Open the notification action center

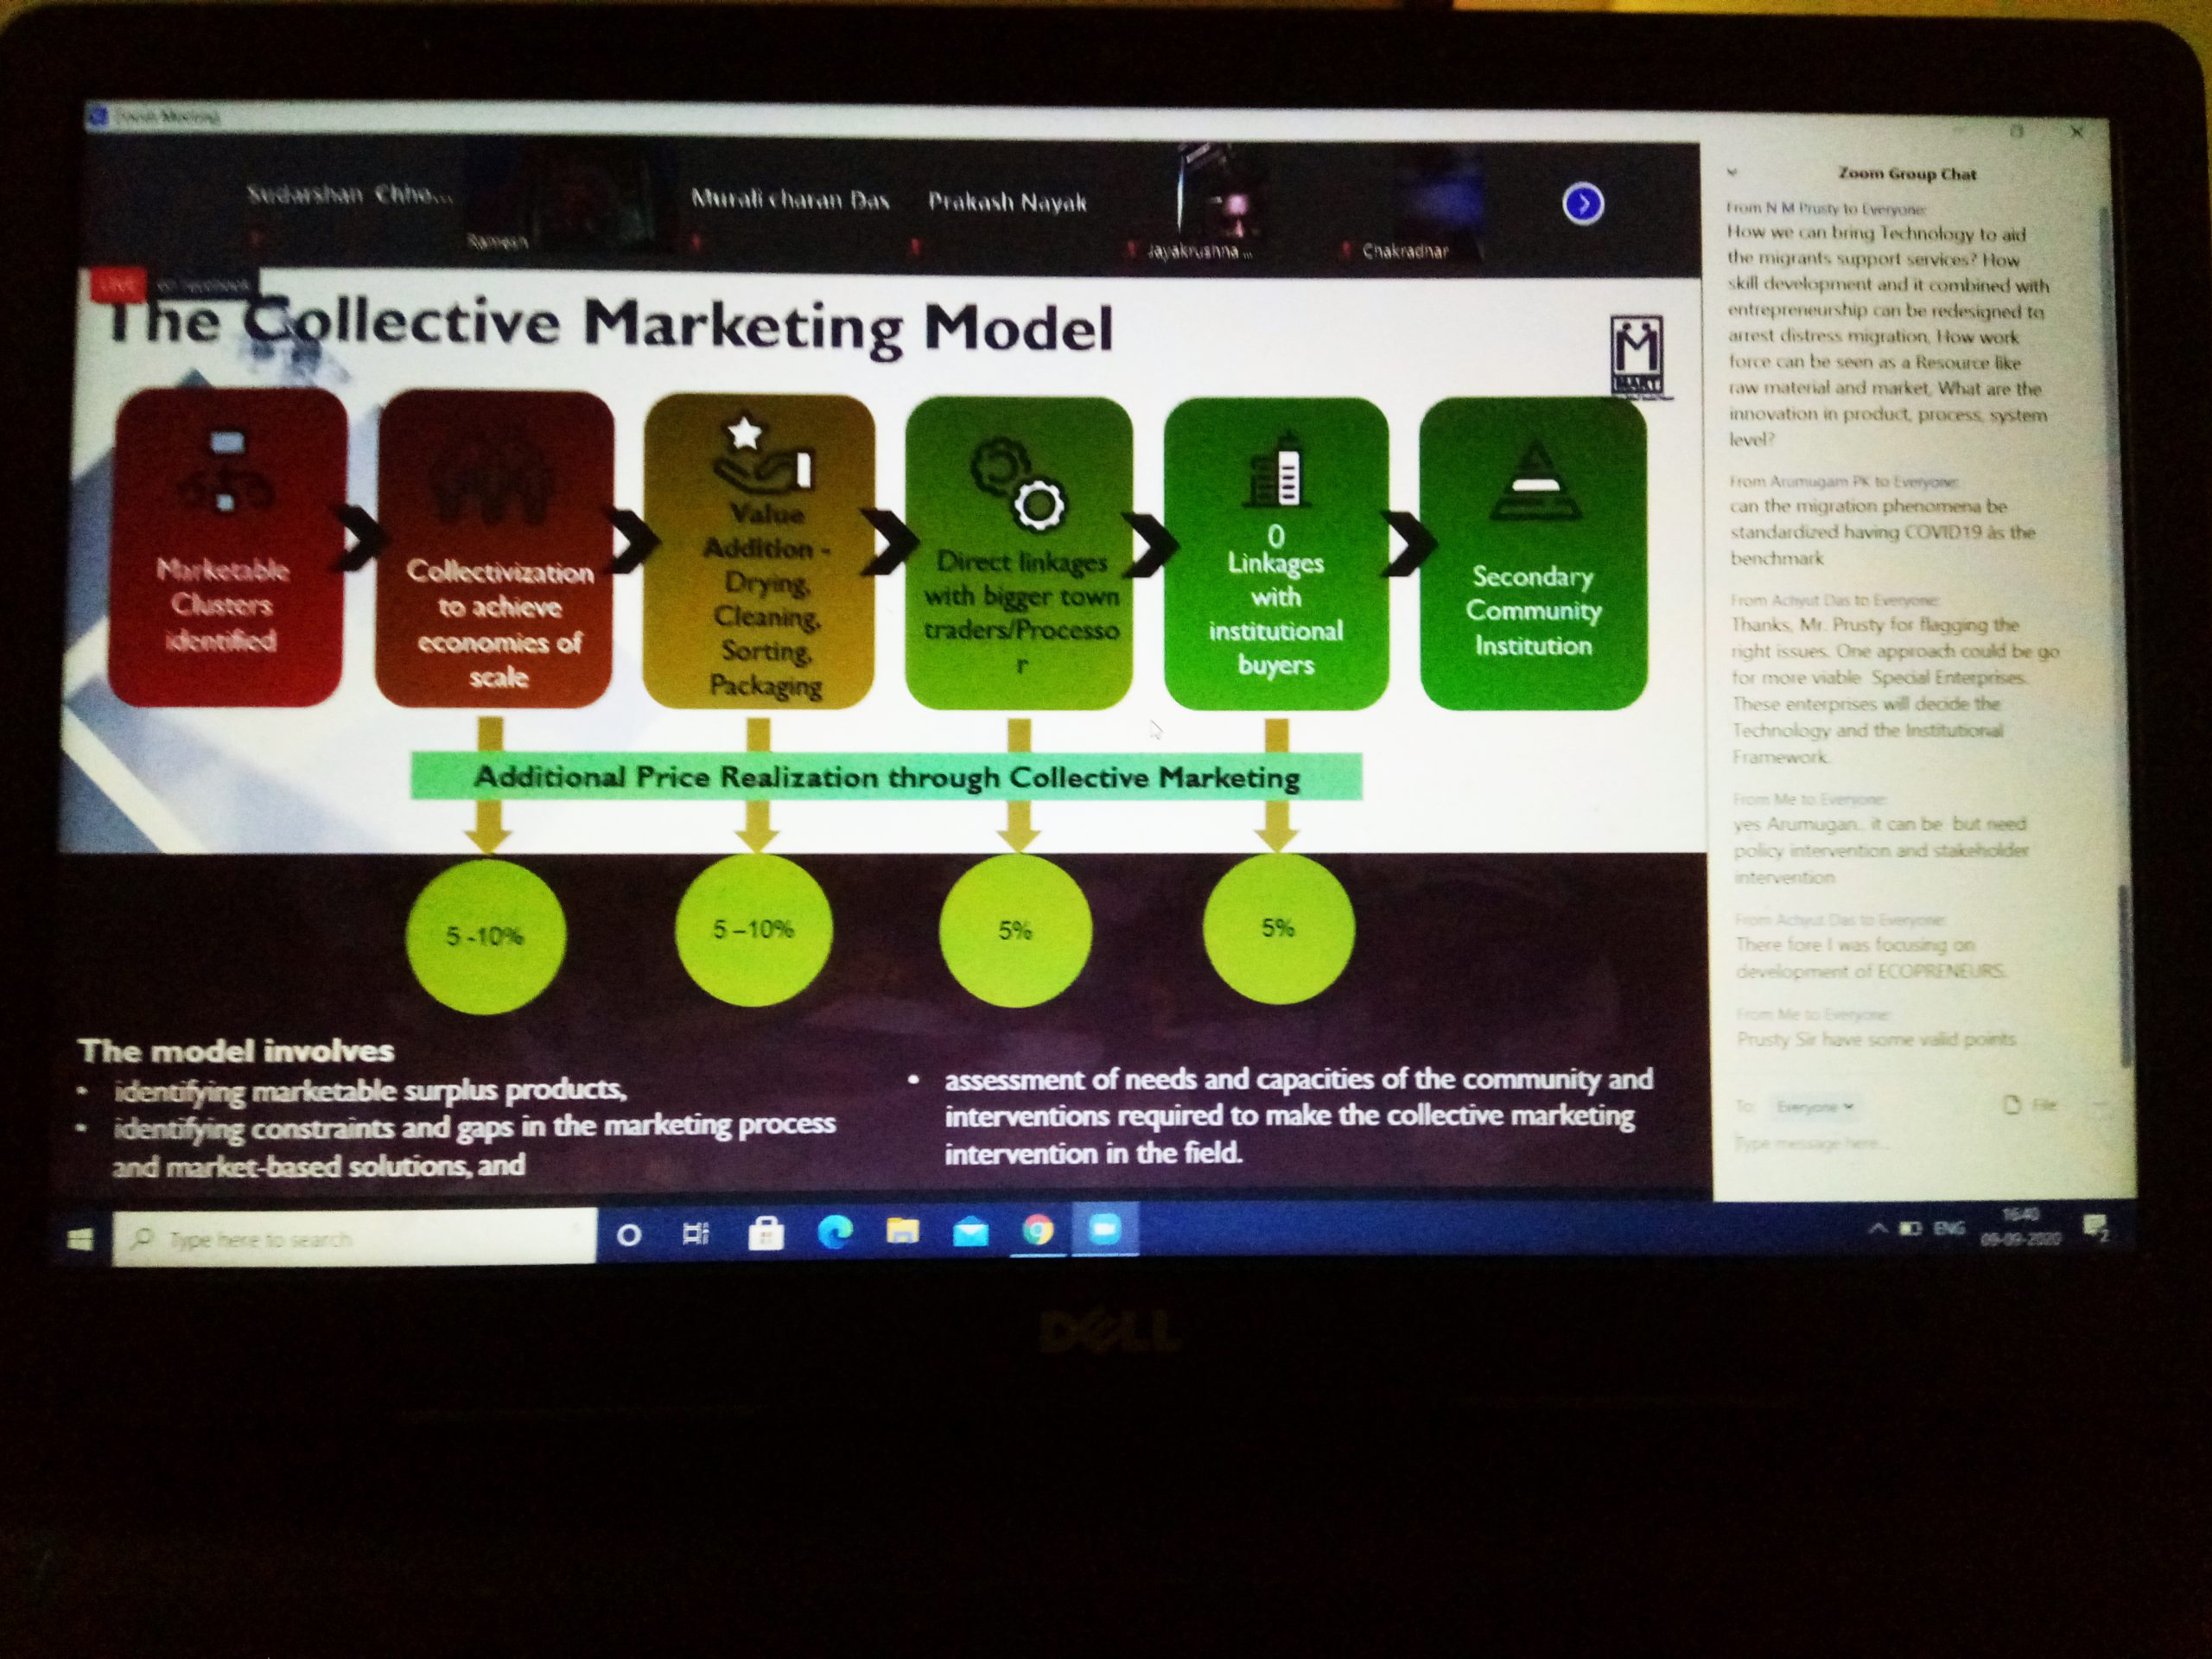[2095, 1228]
